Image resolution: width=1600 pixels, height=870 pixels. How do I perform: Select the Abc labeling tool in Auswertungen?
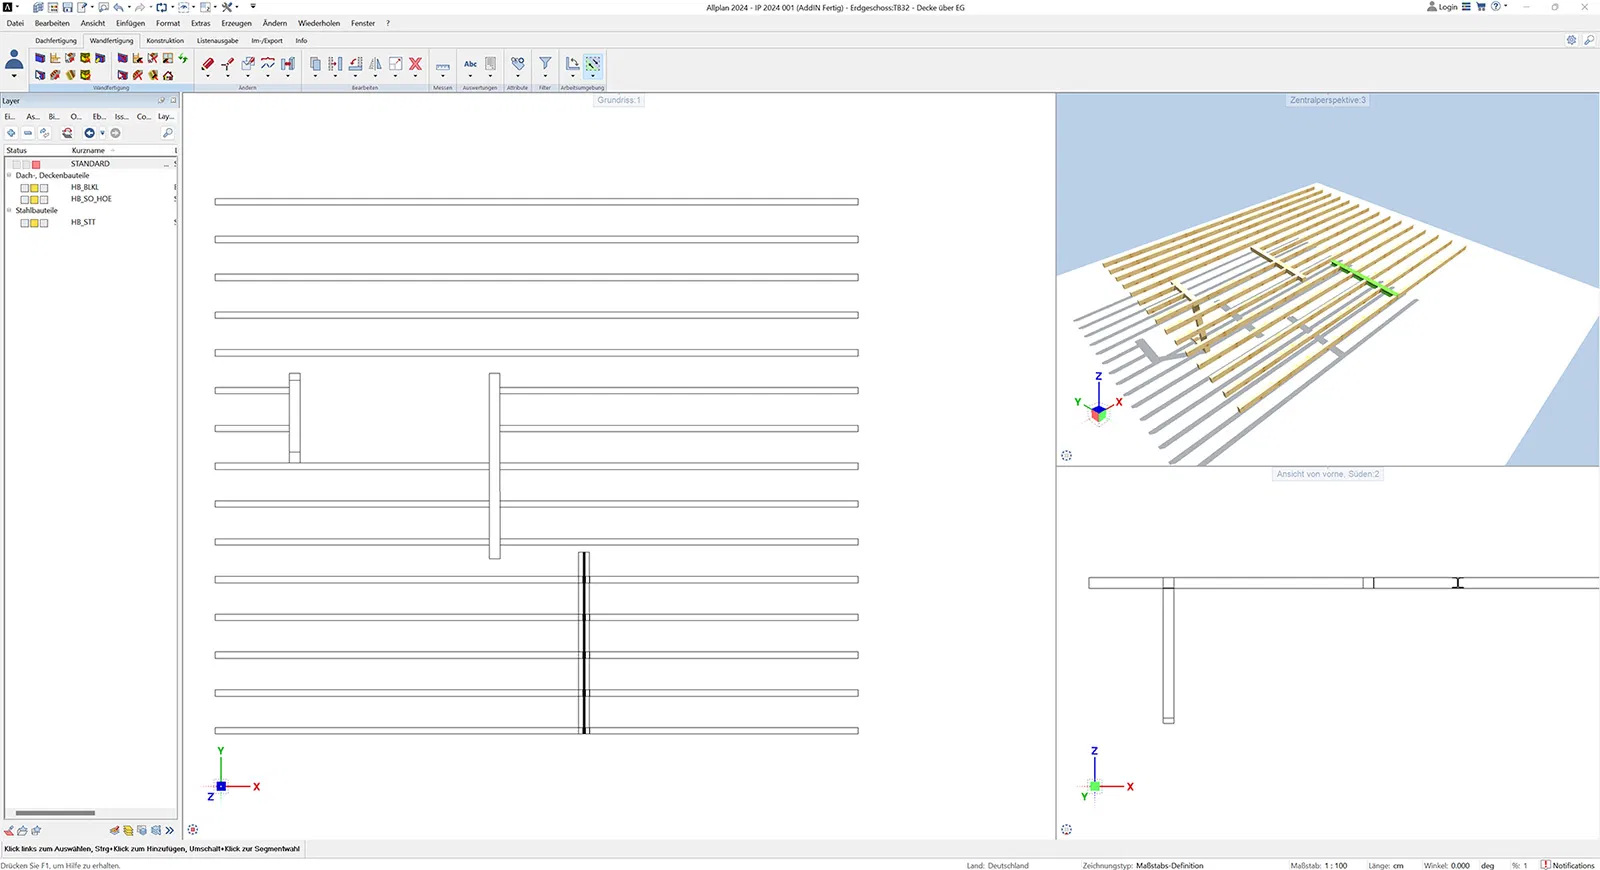(470, 64)
